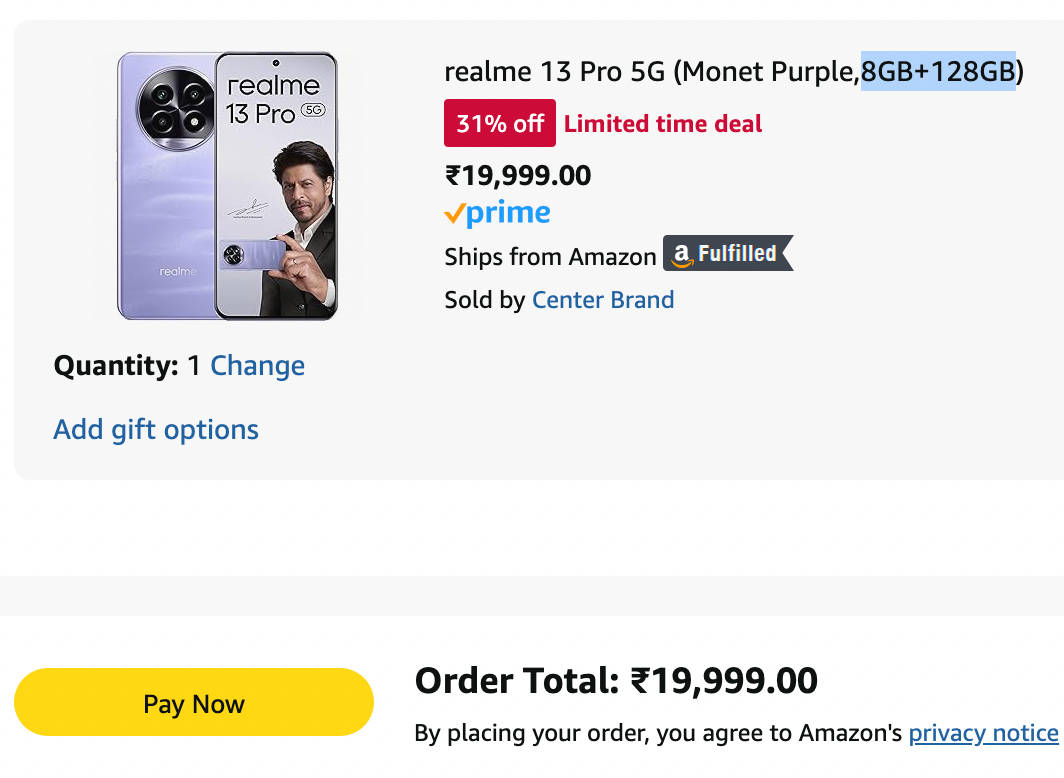Click the prime logo text
The image size is (1064, 778).
click(x=508, y=212)
